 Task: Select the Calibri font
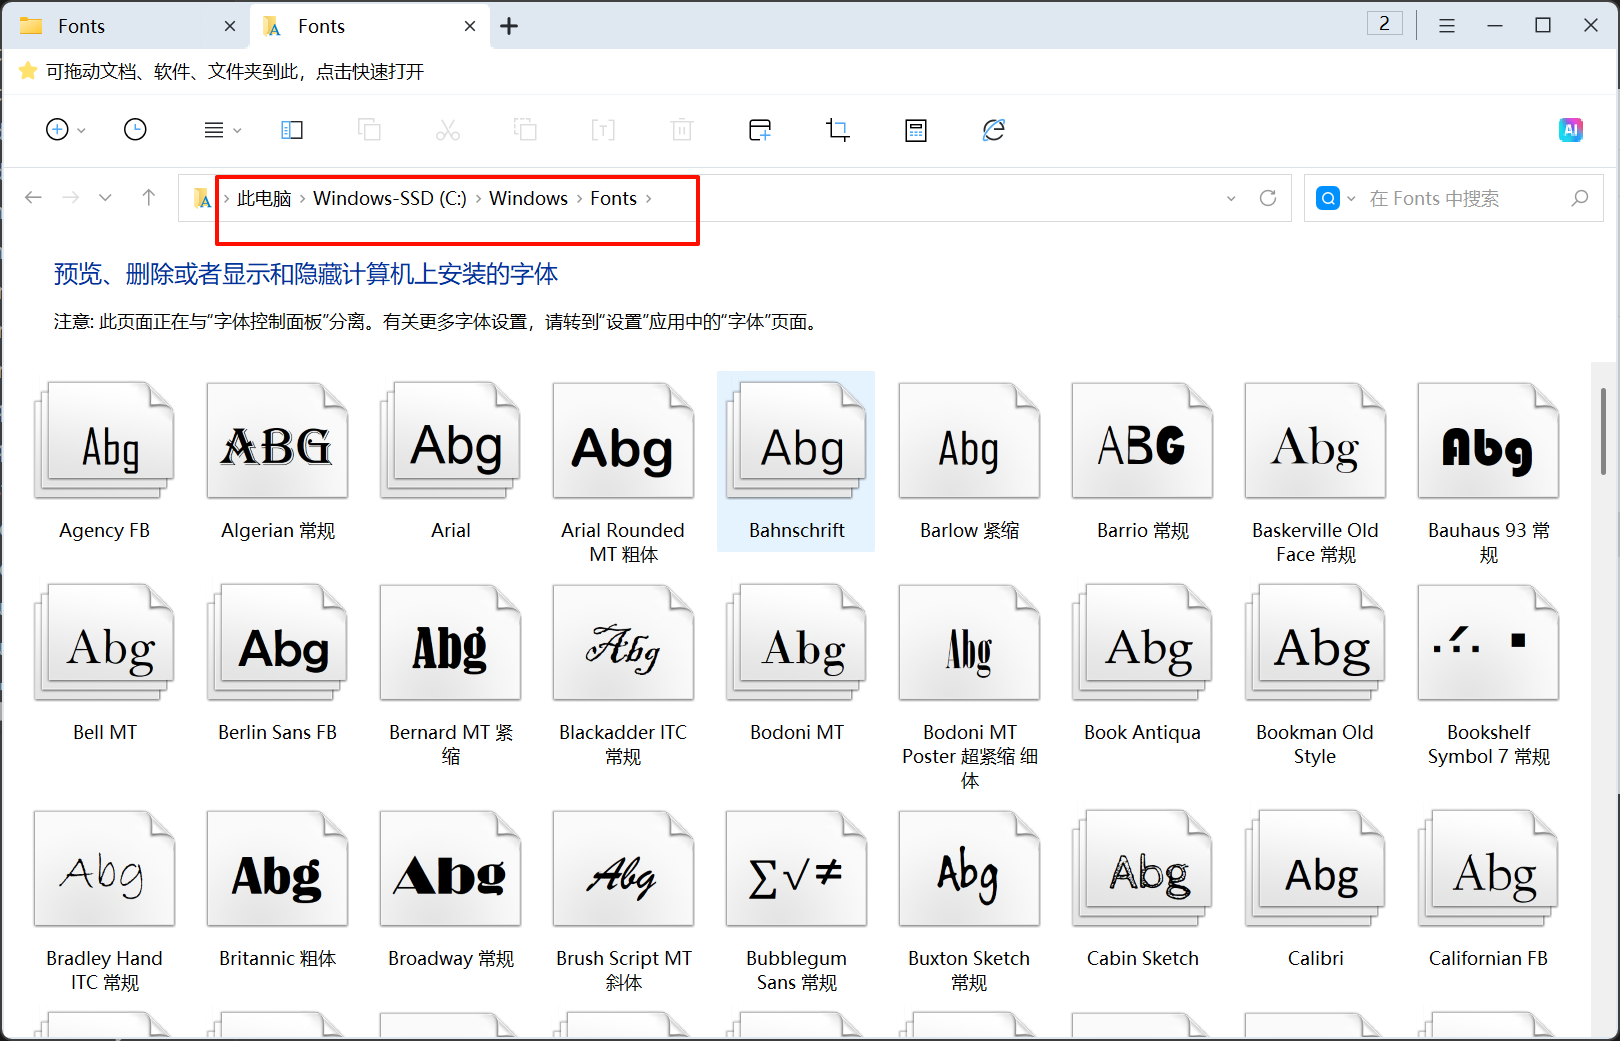1316,889
